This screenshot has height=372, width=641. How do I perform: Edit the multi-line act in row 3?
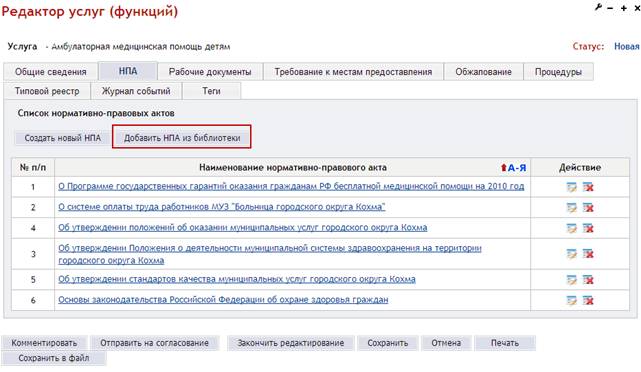[x=572, y=254]
